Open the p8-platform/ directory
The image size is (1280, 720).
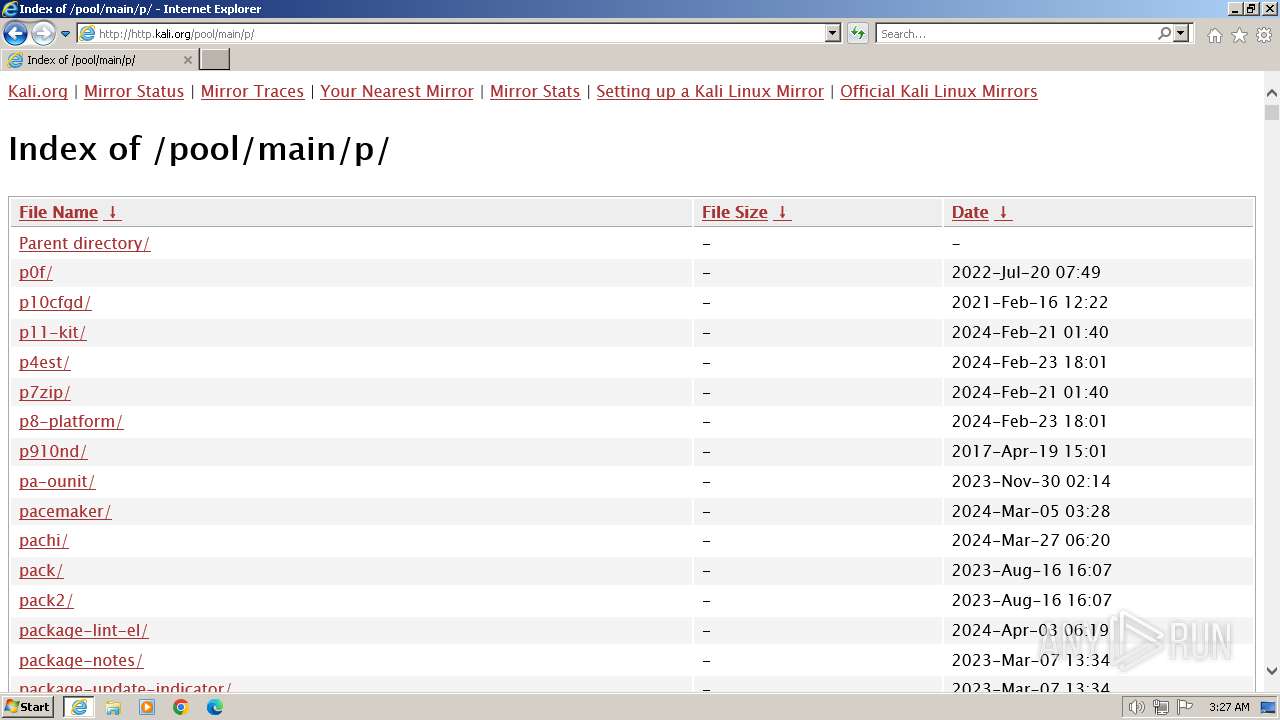click(71, 421)
